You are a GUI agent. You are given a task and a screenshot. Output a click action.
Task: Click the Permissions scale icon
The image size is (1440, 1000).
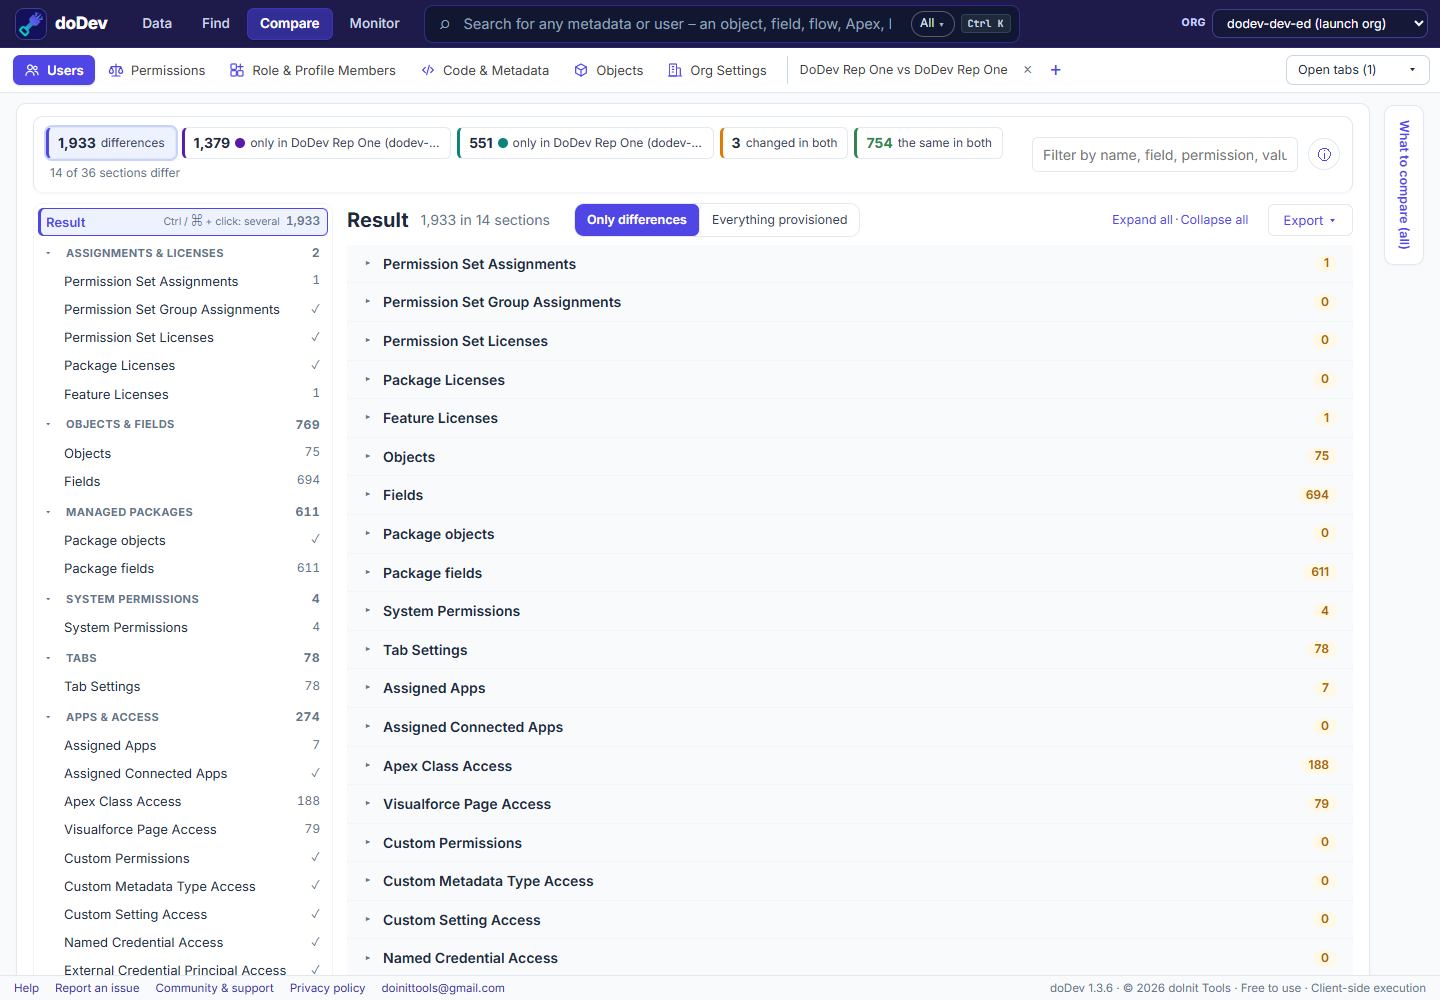[116, 70]
